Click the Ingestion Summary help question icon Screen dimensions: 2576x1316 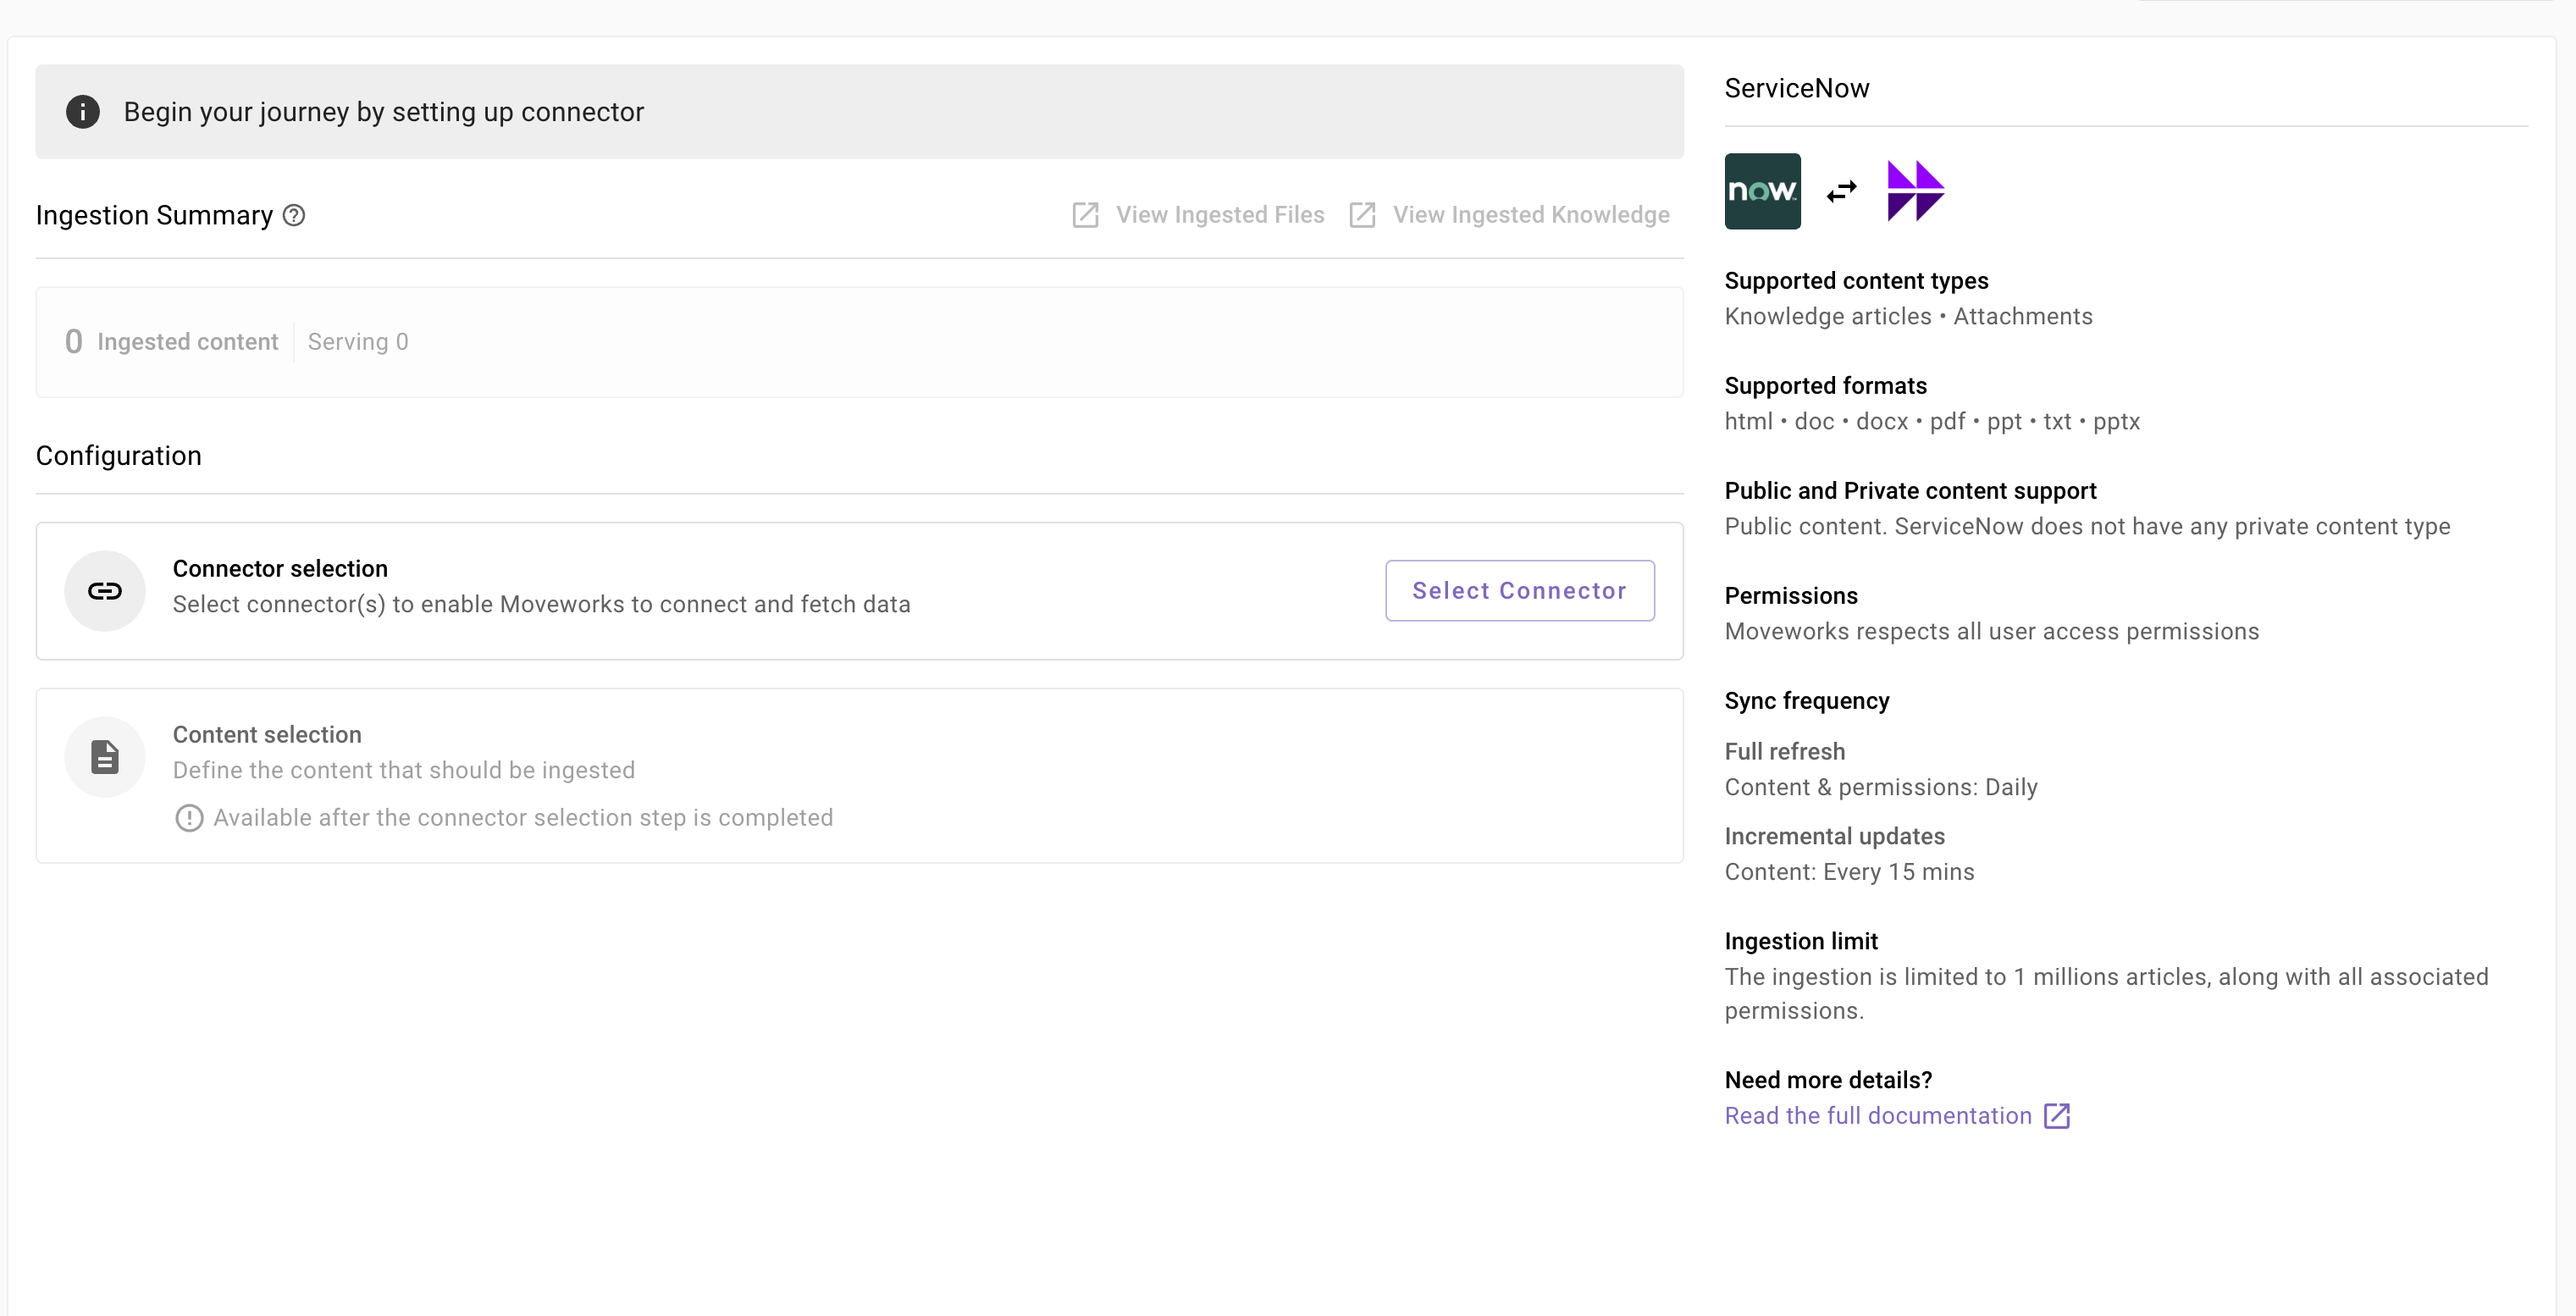[294, 215]
